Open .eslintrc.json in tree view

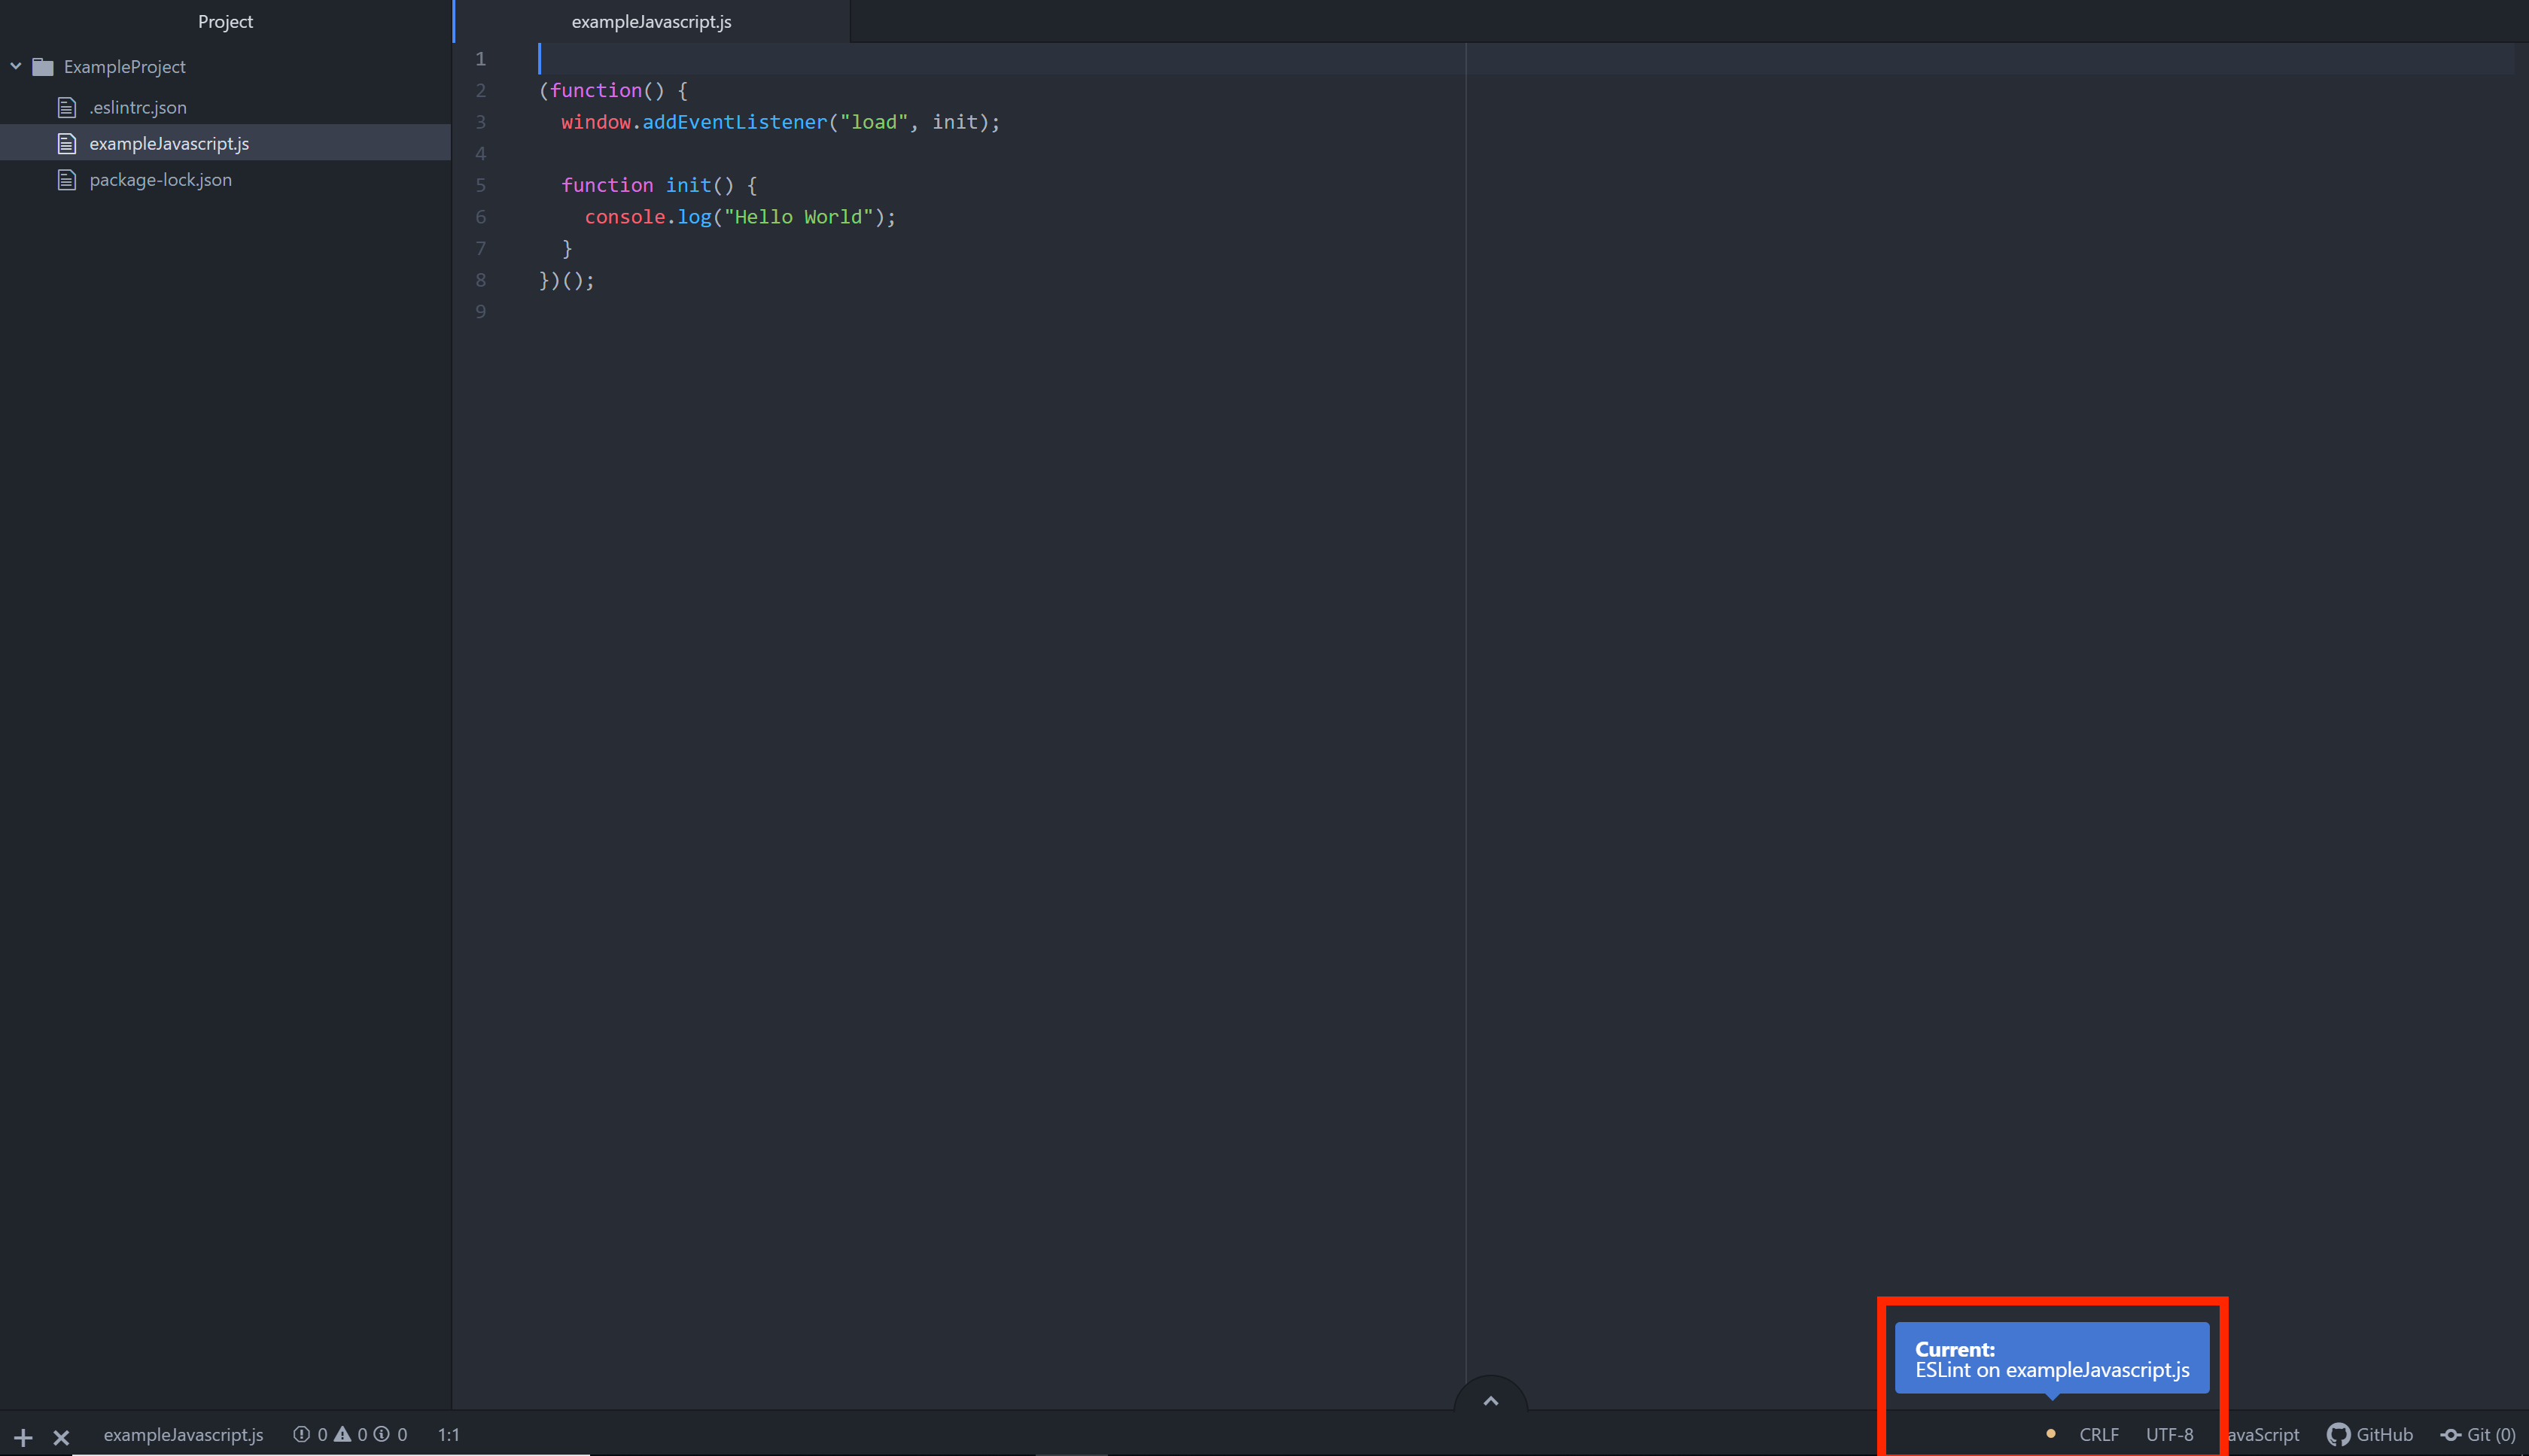138,107
